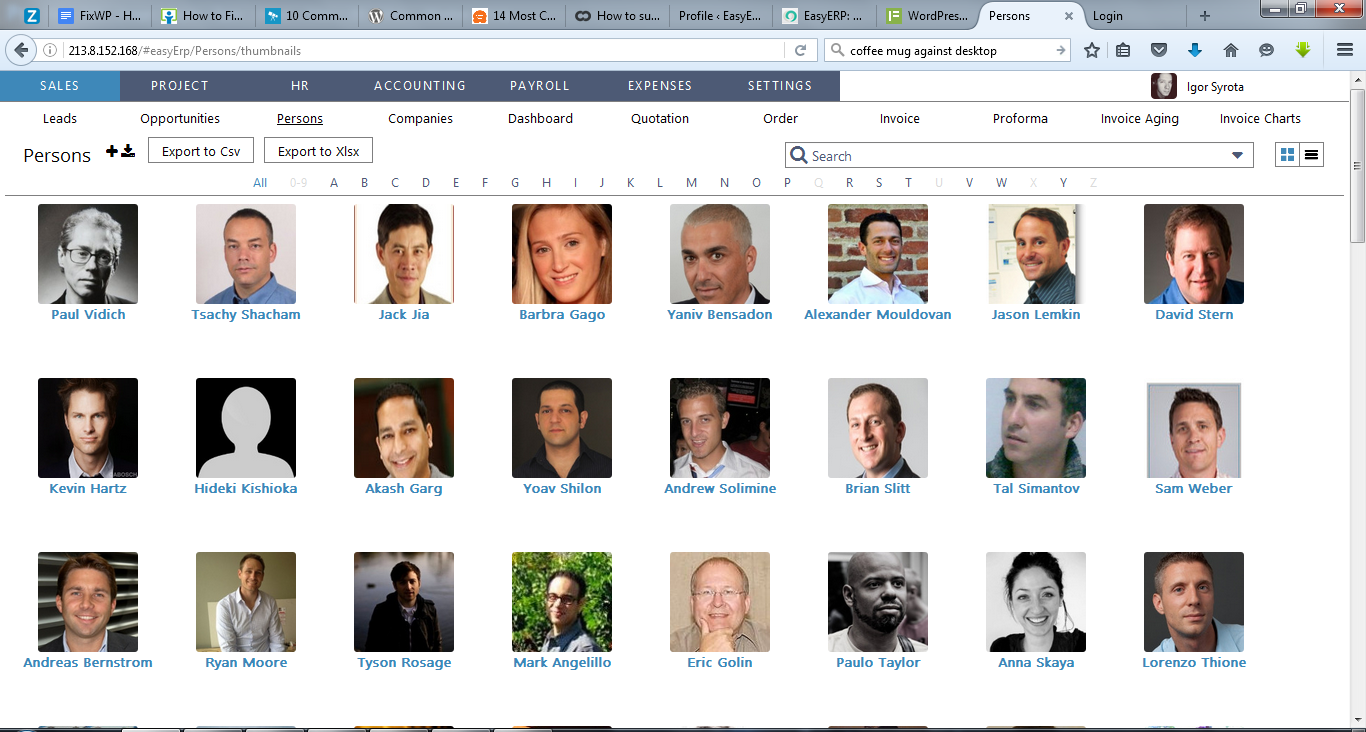1366x732 pixels.
Task: Click the browser search box text
Action: pos(923,50)
